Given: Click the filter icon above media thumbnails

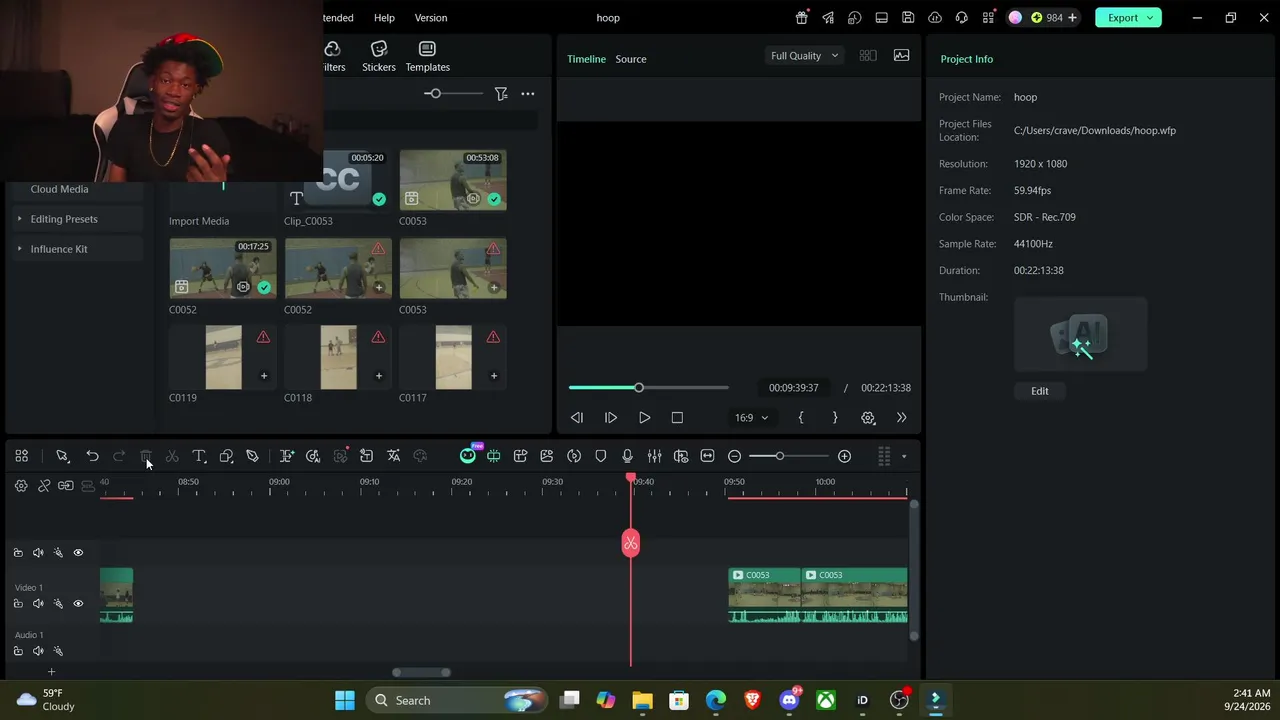Looking at the screenshot, I should coord(501,94).
